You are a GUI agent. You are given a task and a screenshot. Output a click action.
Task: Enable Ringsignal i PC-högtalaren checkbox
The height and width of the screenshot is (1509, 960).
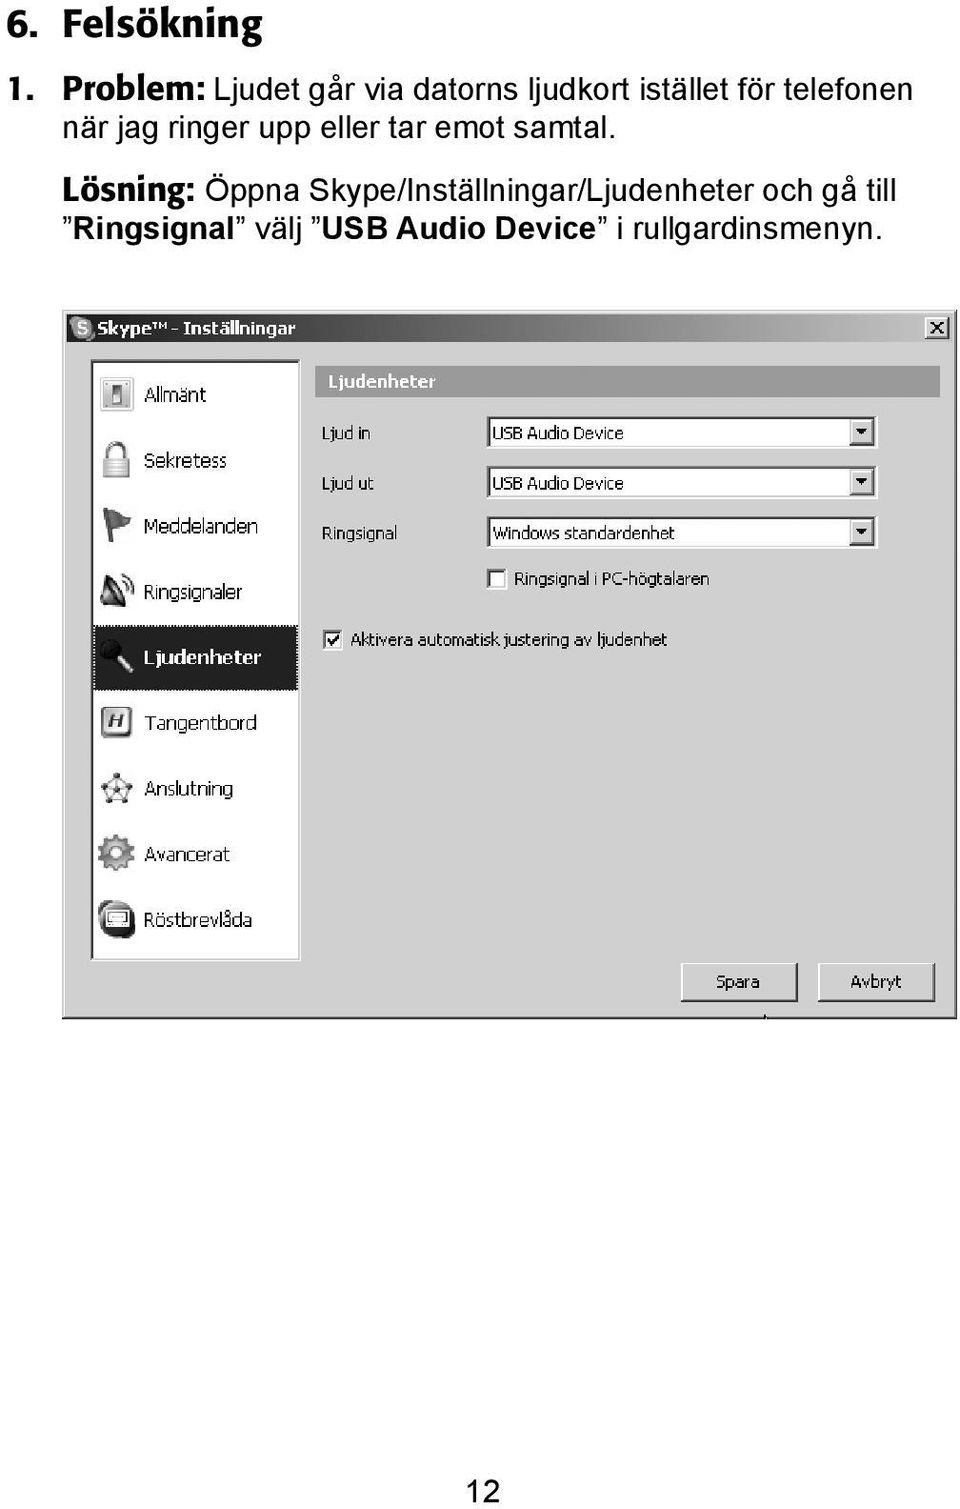pos(497,578)
